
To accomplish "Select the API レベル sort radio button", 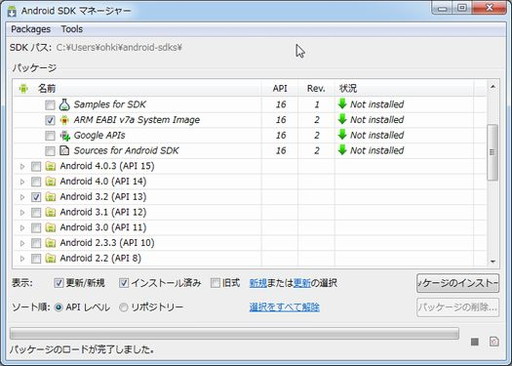I will [x=58, y=307].
